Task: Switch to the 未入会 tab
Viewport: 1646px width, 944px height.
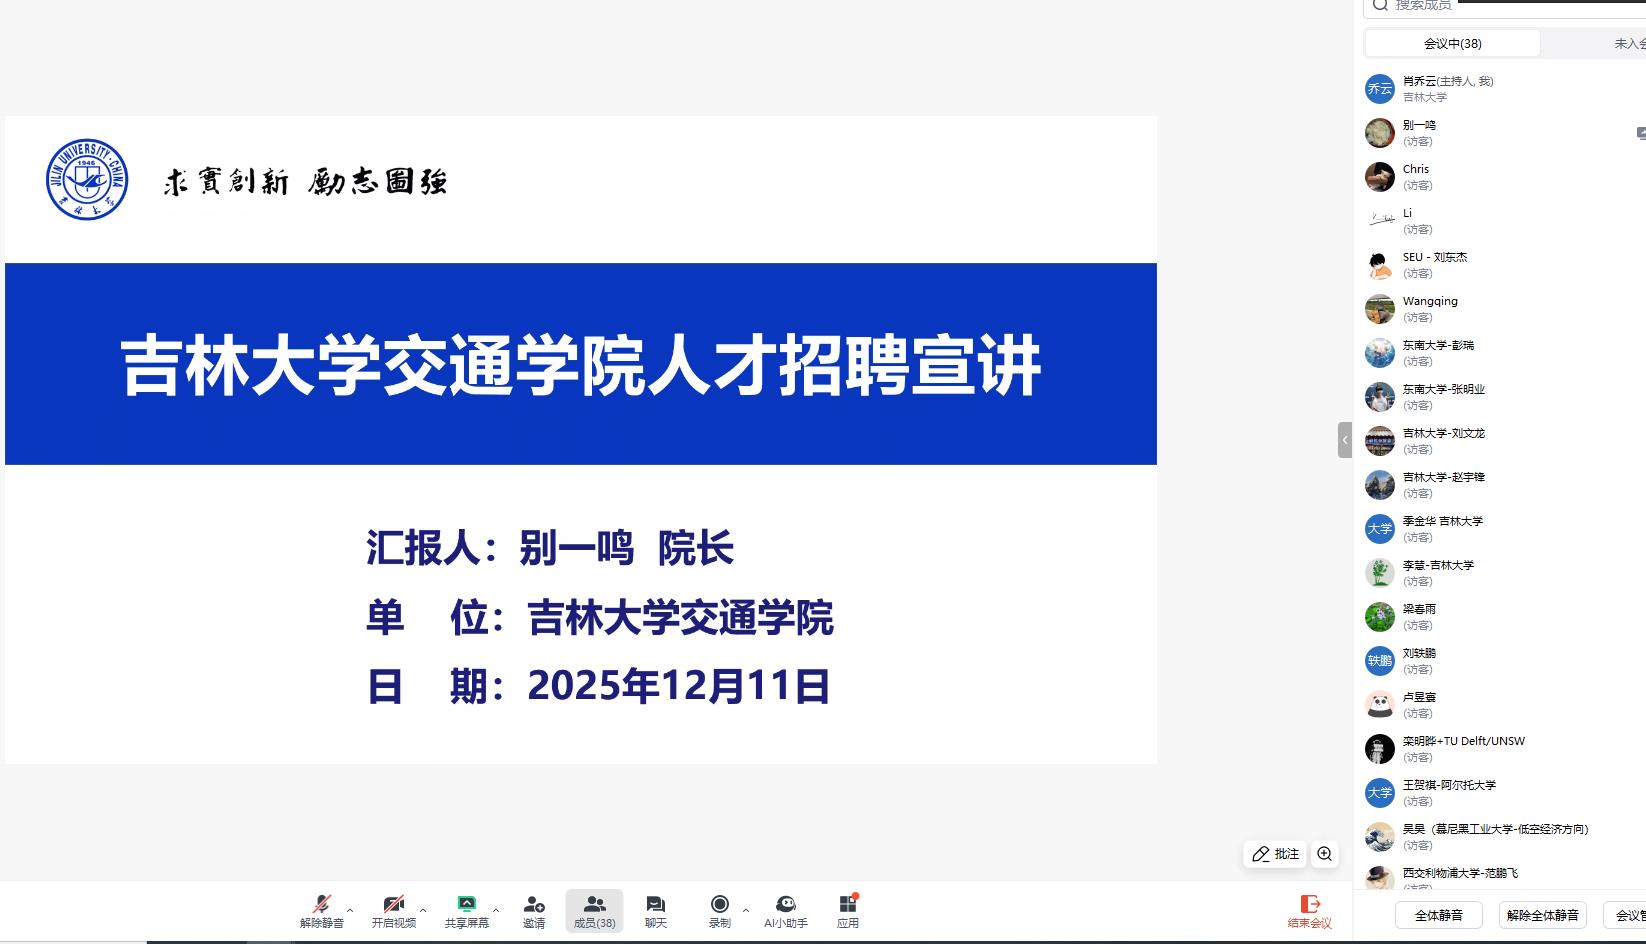Action: [x=1628, y=43]
